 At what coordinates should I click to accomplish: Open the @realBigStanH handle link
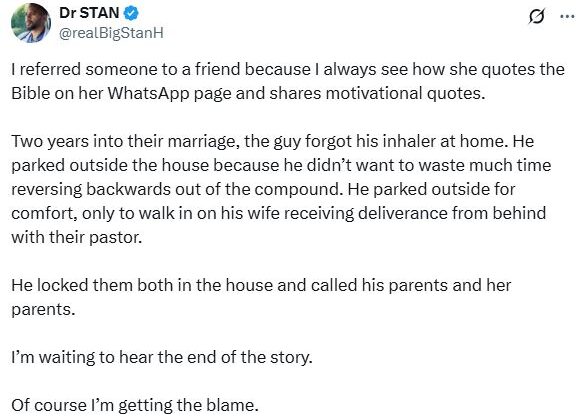coord(111,33)
